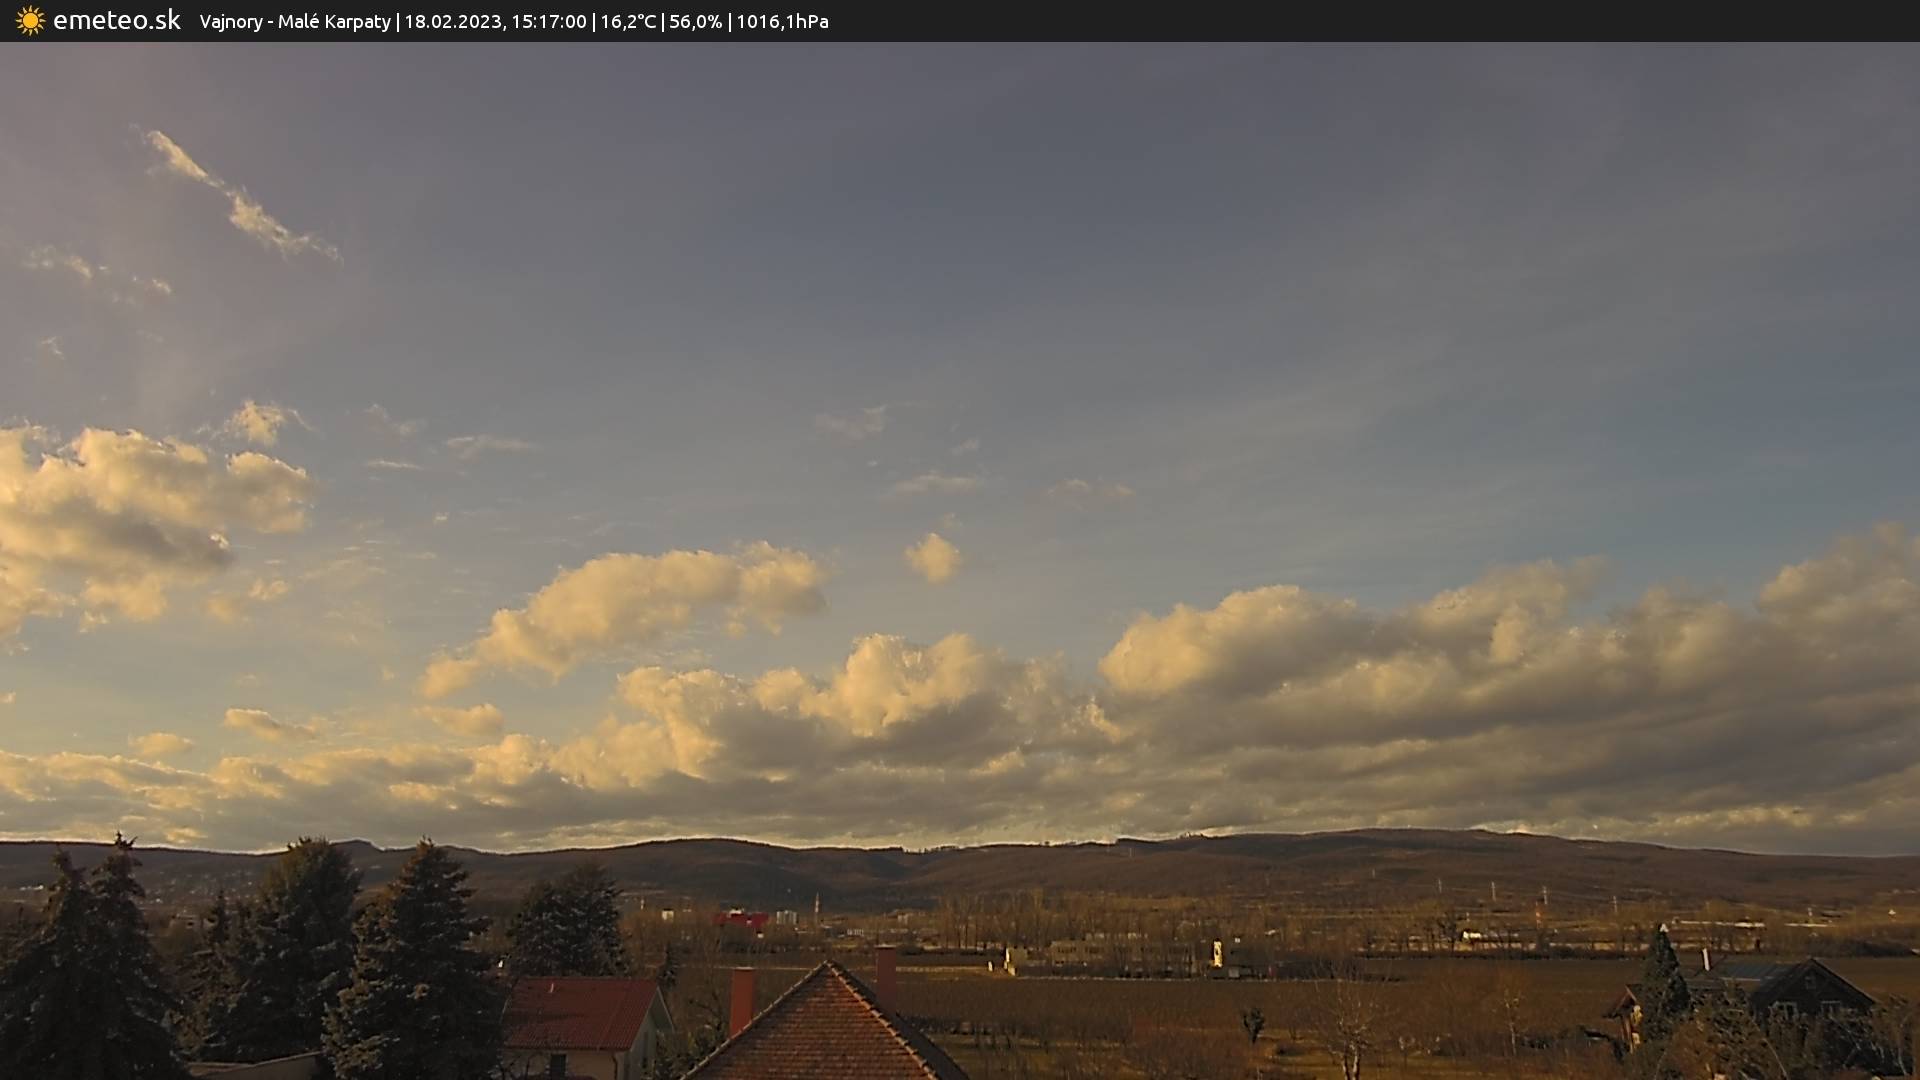This screenshot has height=1080, width=1920.
Task: Click the Vajnory - Malé Karpaty location label
Action: (295, 22)
